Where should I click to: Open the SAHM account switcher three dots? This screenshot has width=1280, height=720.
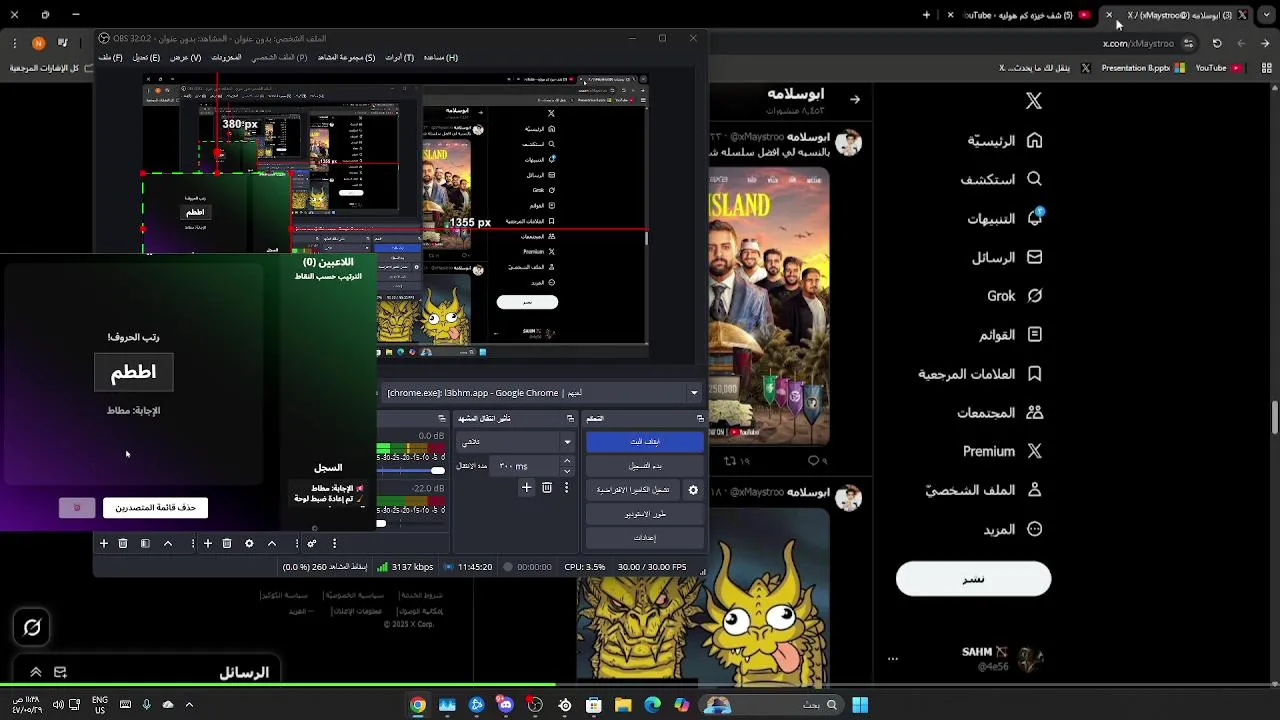[893, 659]
